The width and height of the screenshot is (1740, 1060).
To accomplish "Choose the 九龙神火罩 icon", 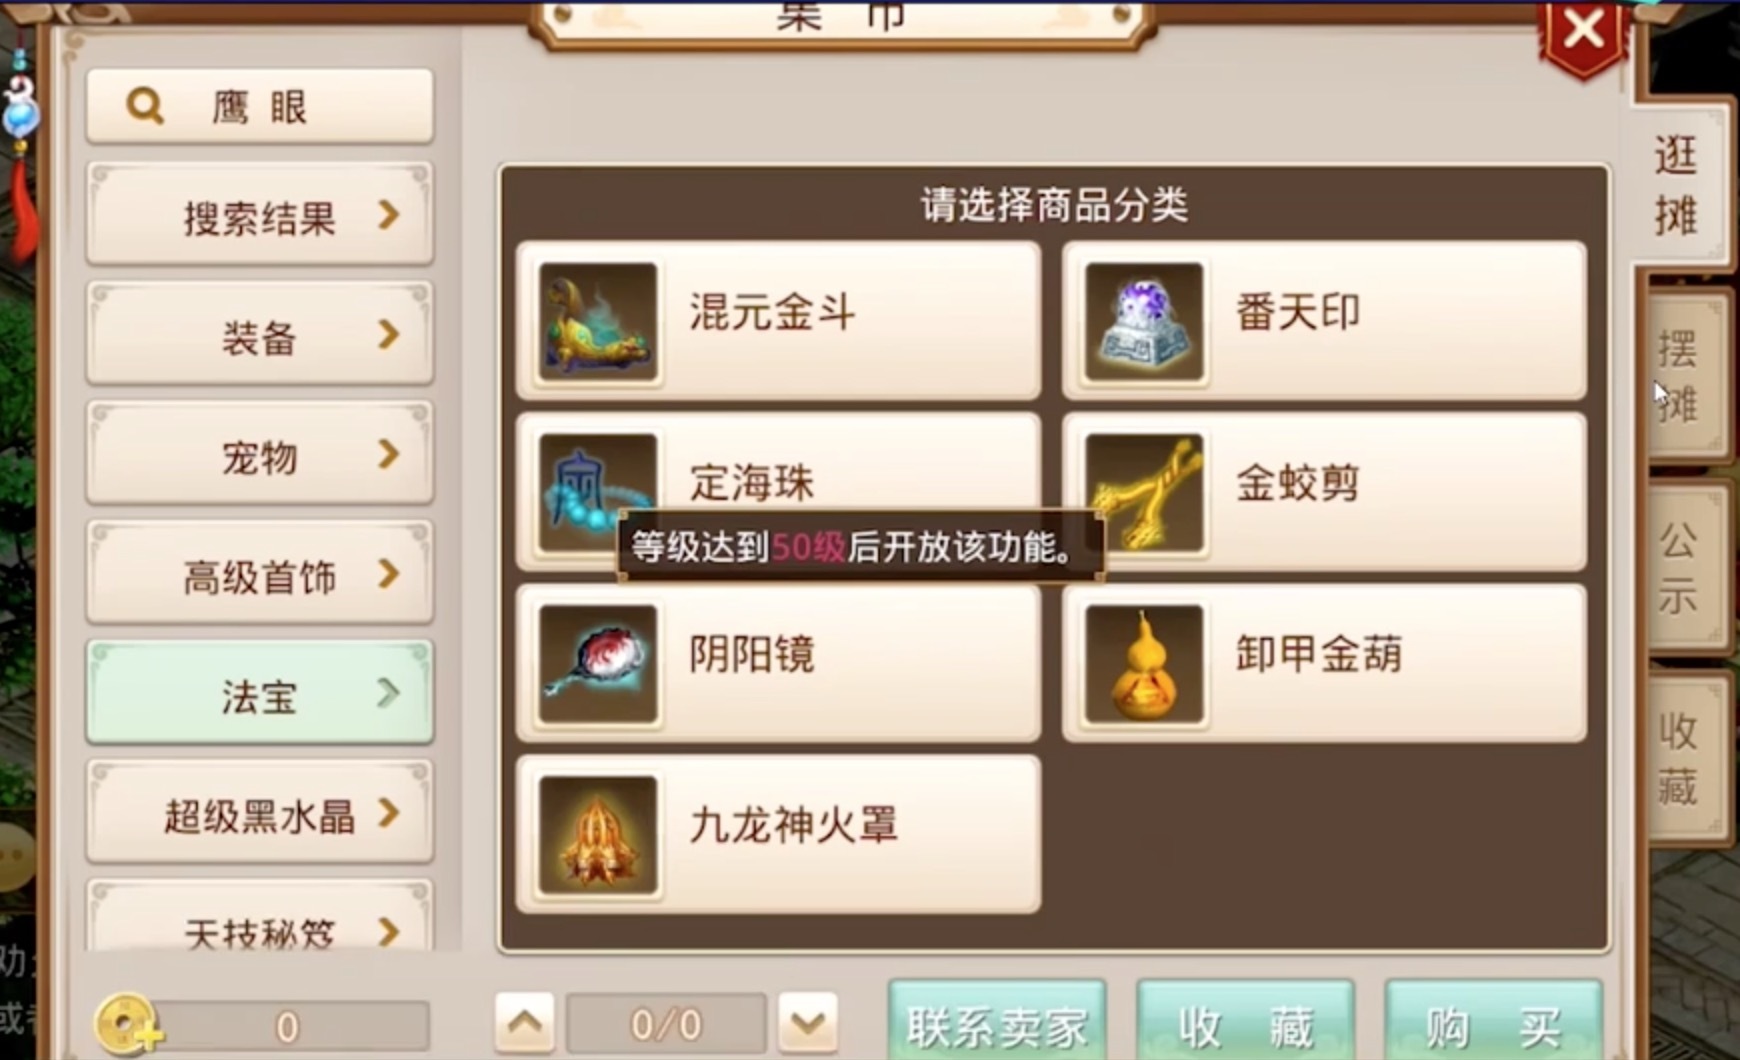I will [597, 835].
